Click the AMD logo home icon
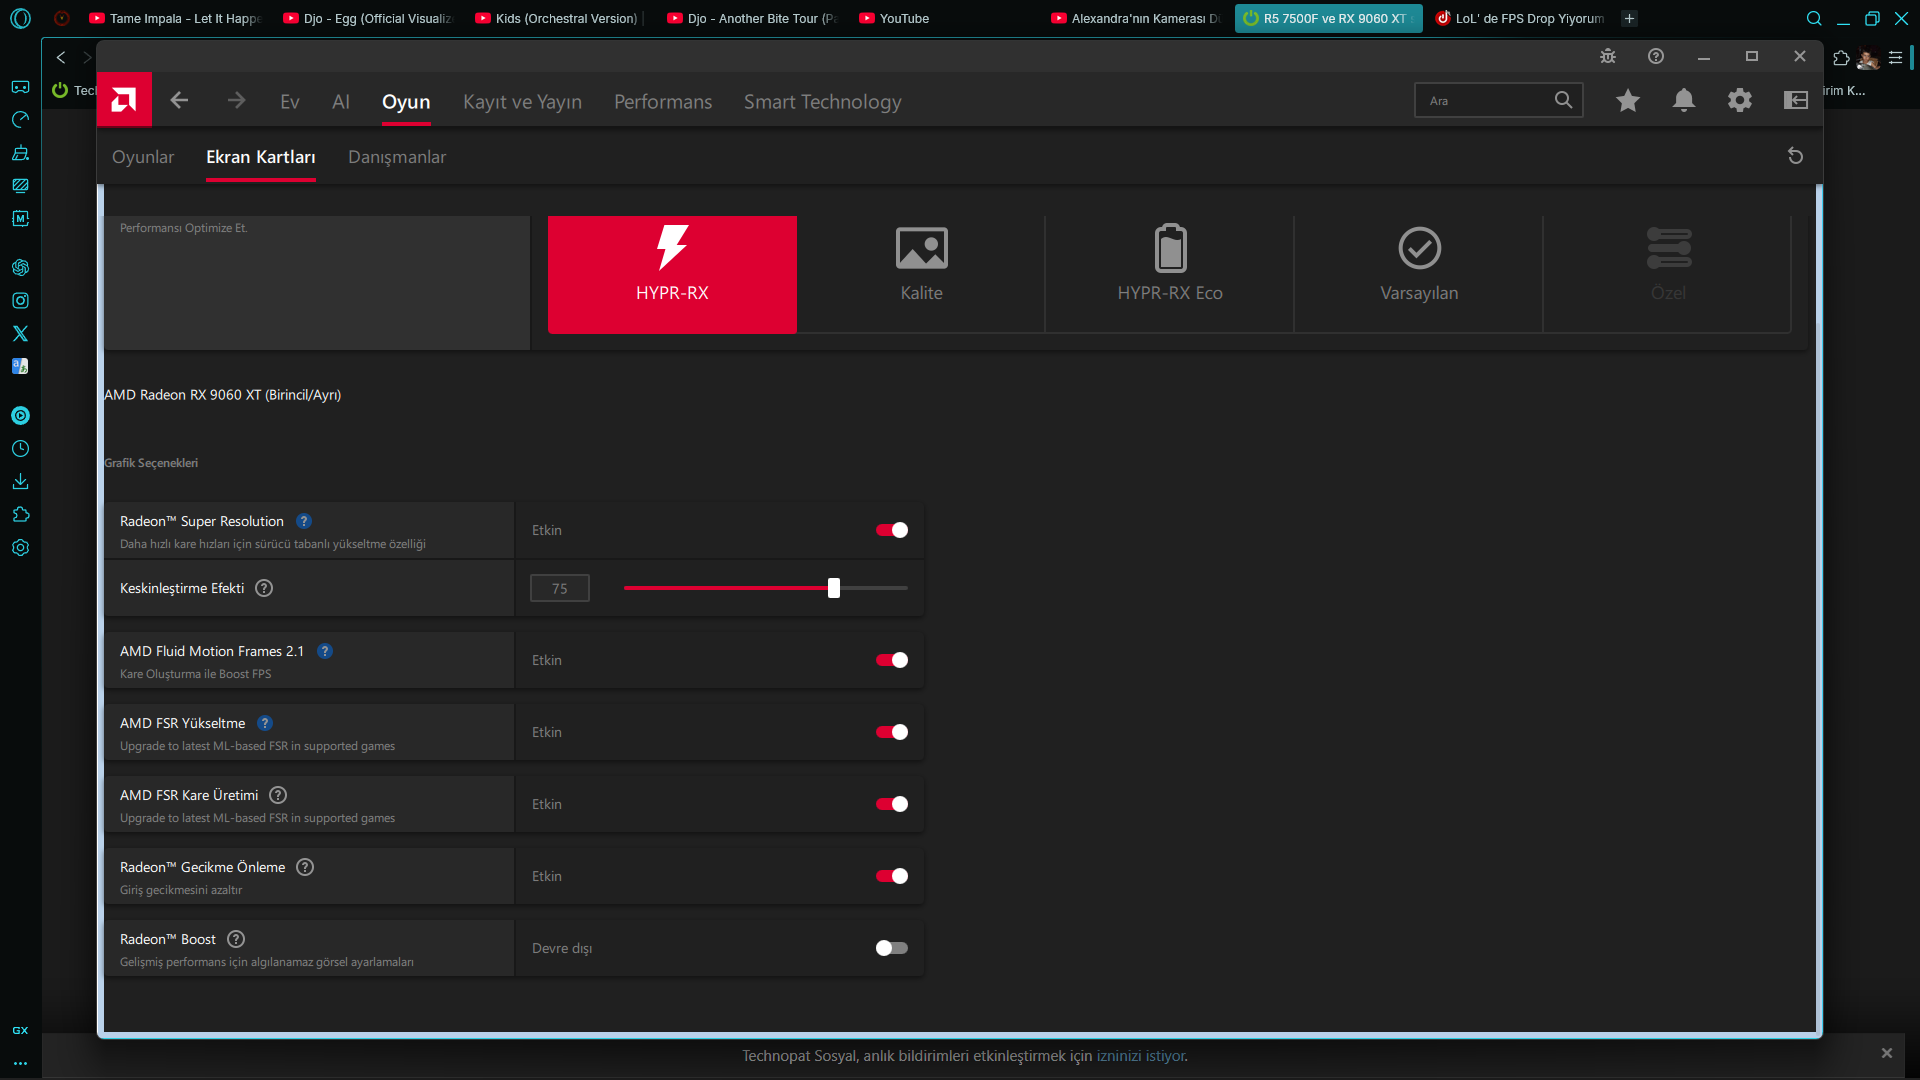 (x=124, y=100)
